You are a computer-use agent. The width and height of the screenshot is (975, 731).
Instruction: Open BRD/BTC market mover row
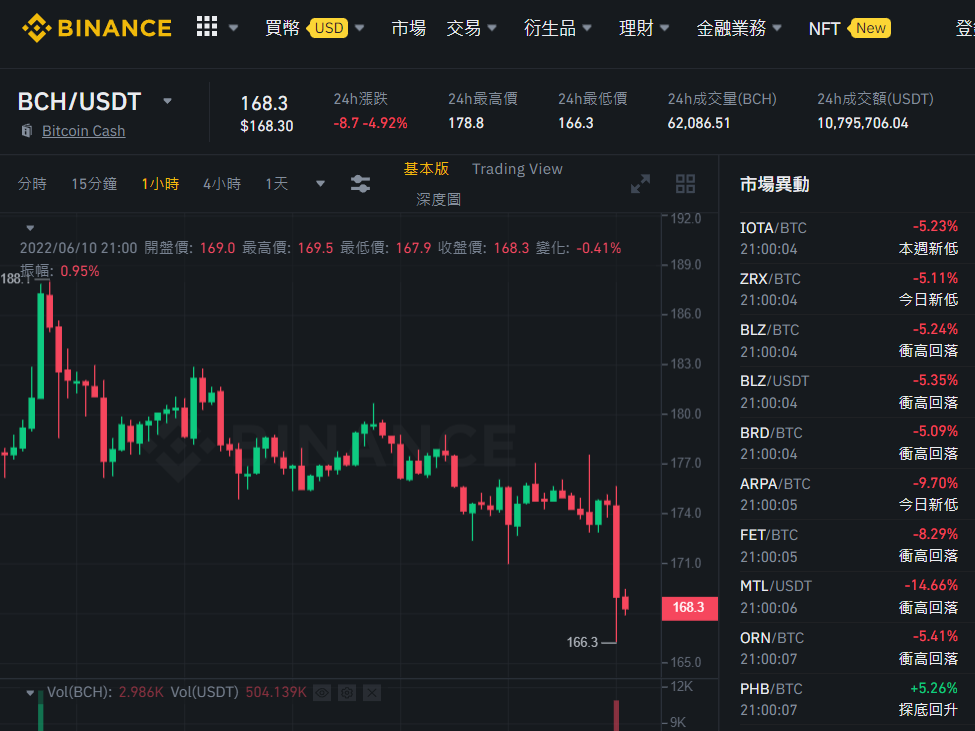(x=849, y=443)
